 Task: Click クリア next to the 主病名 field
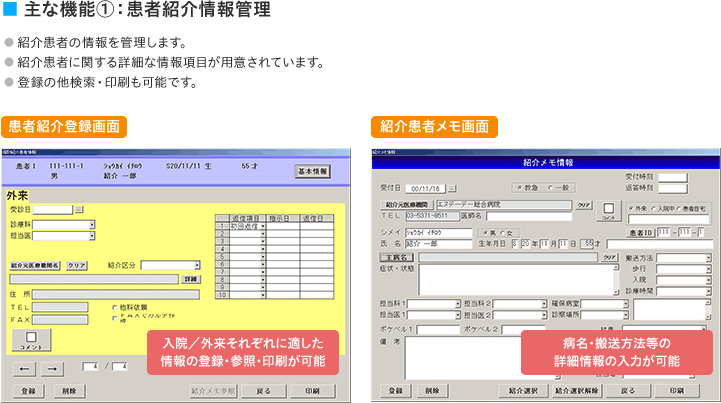pyautogui.click(x=610, y=258)
